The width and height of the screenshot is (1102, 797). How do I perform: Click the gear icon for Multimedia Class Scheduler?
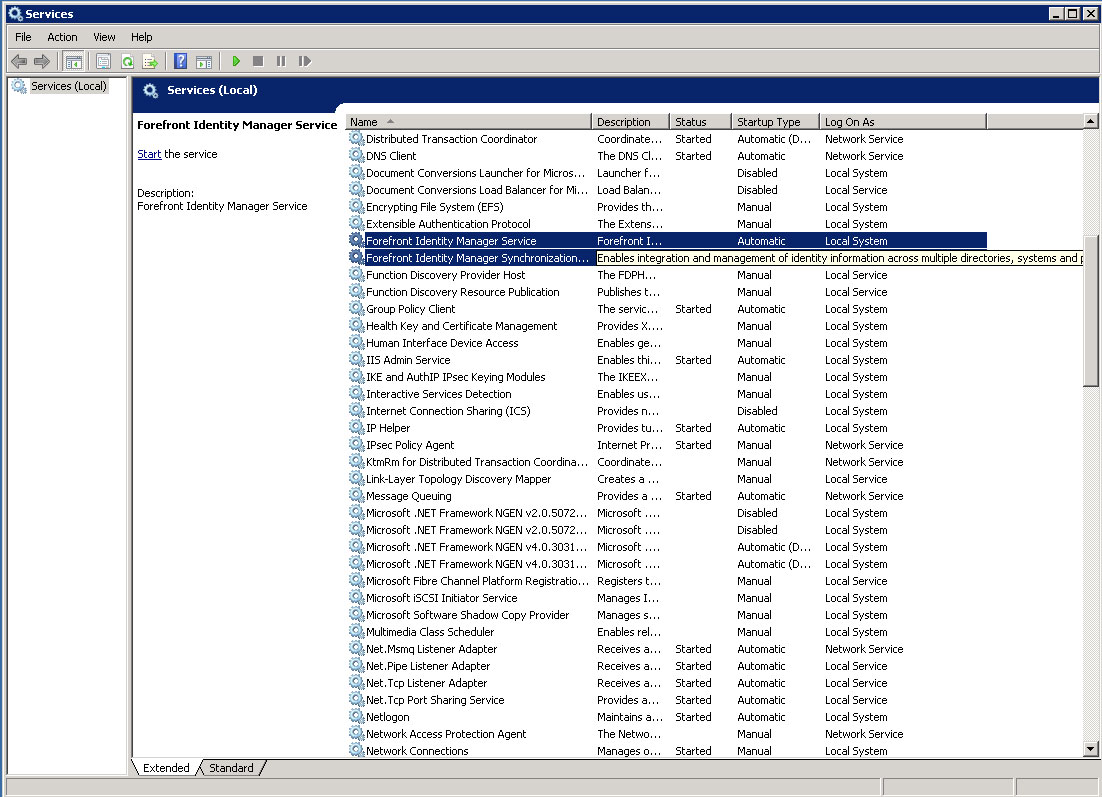pos(357,631)
